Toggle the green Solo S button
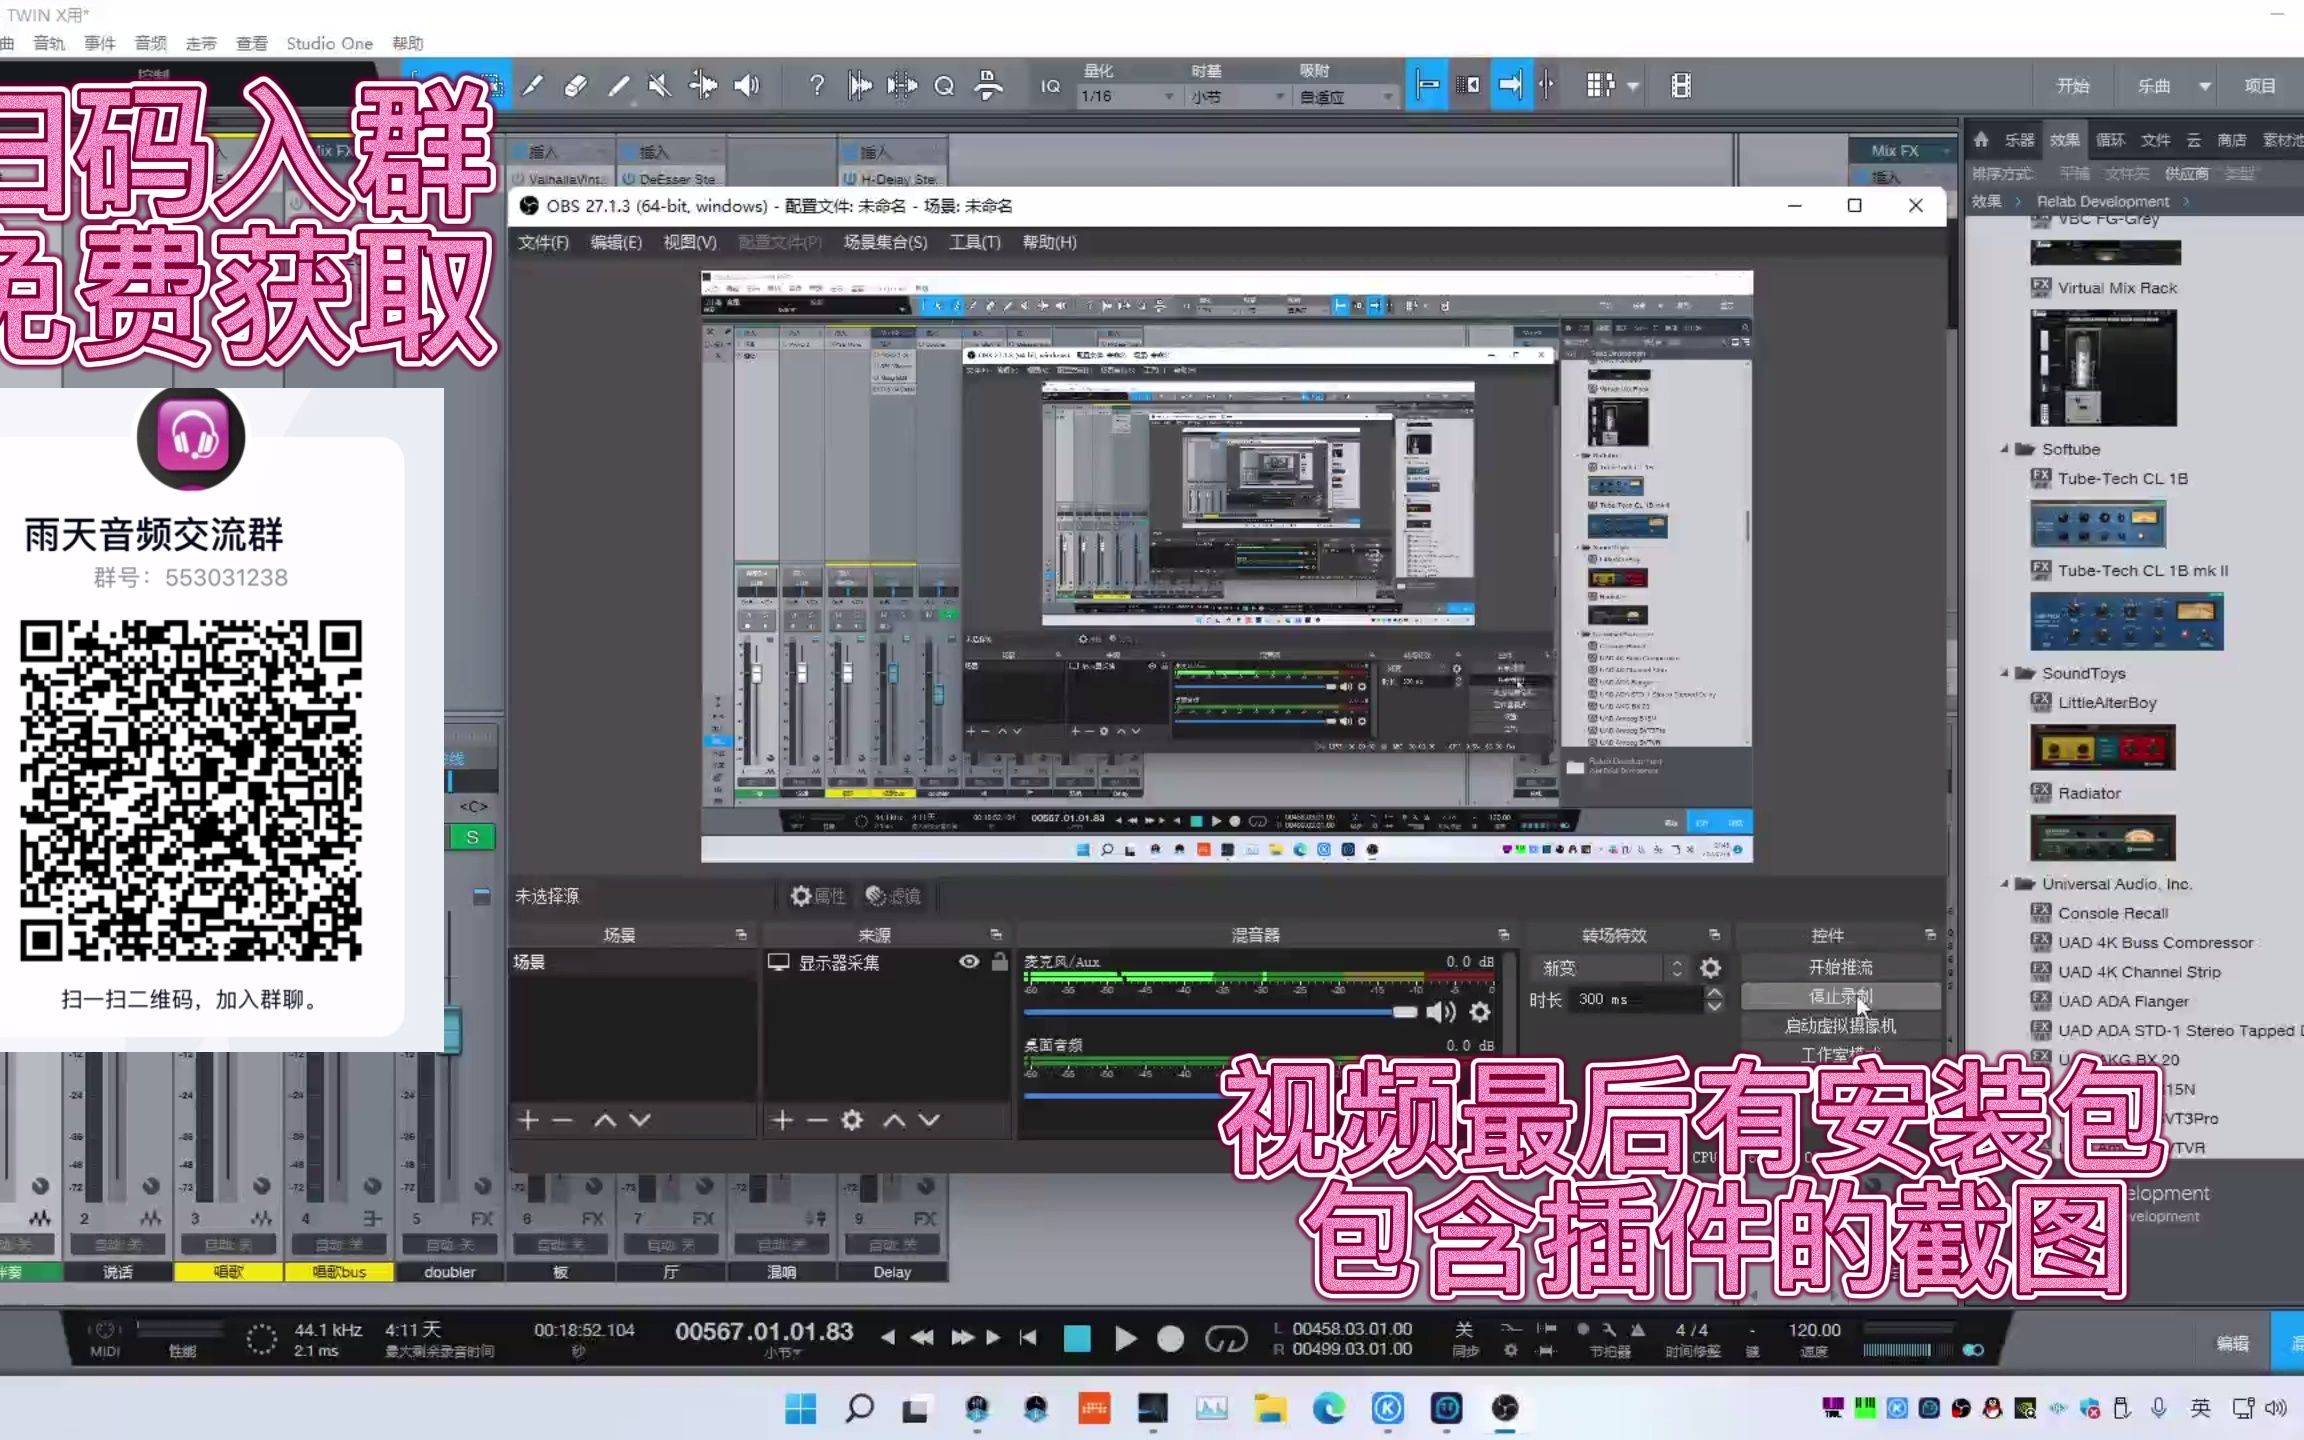 [x=472, y=837]
